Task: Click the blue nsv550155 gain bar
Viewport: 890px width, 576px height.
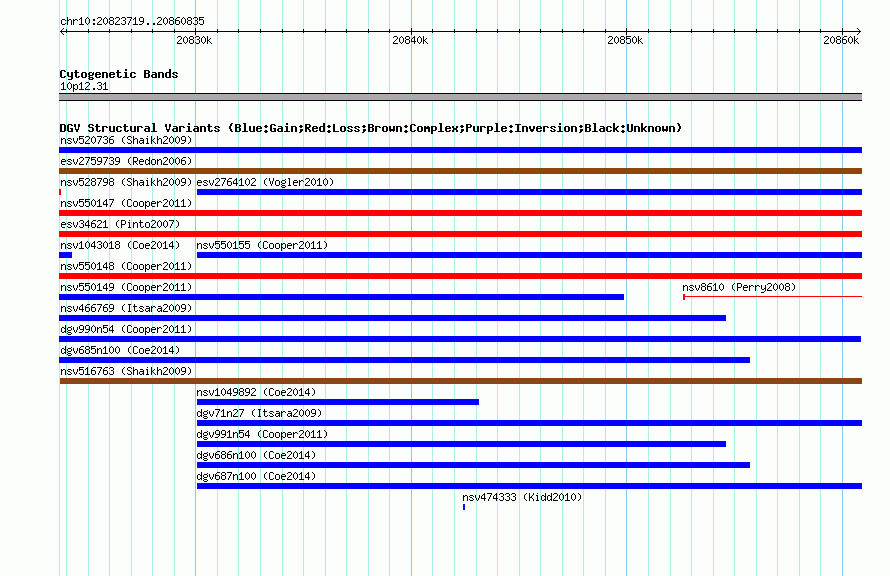Action: 529,255
